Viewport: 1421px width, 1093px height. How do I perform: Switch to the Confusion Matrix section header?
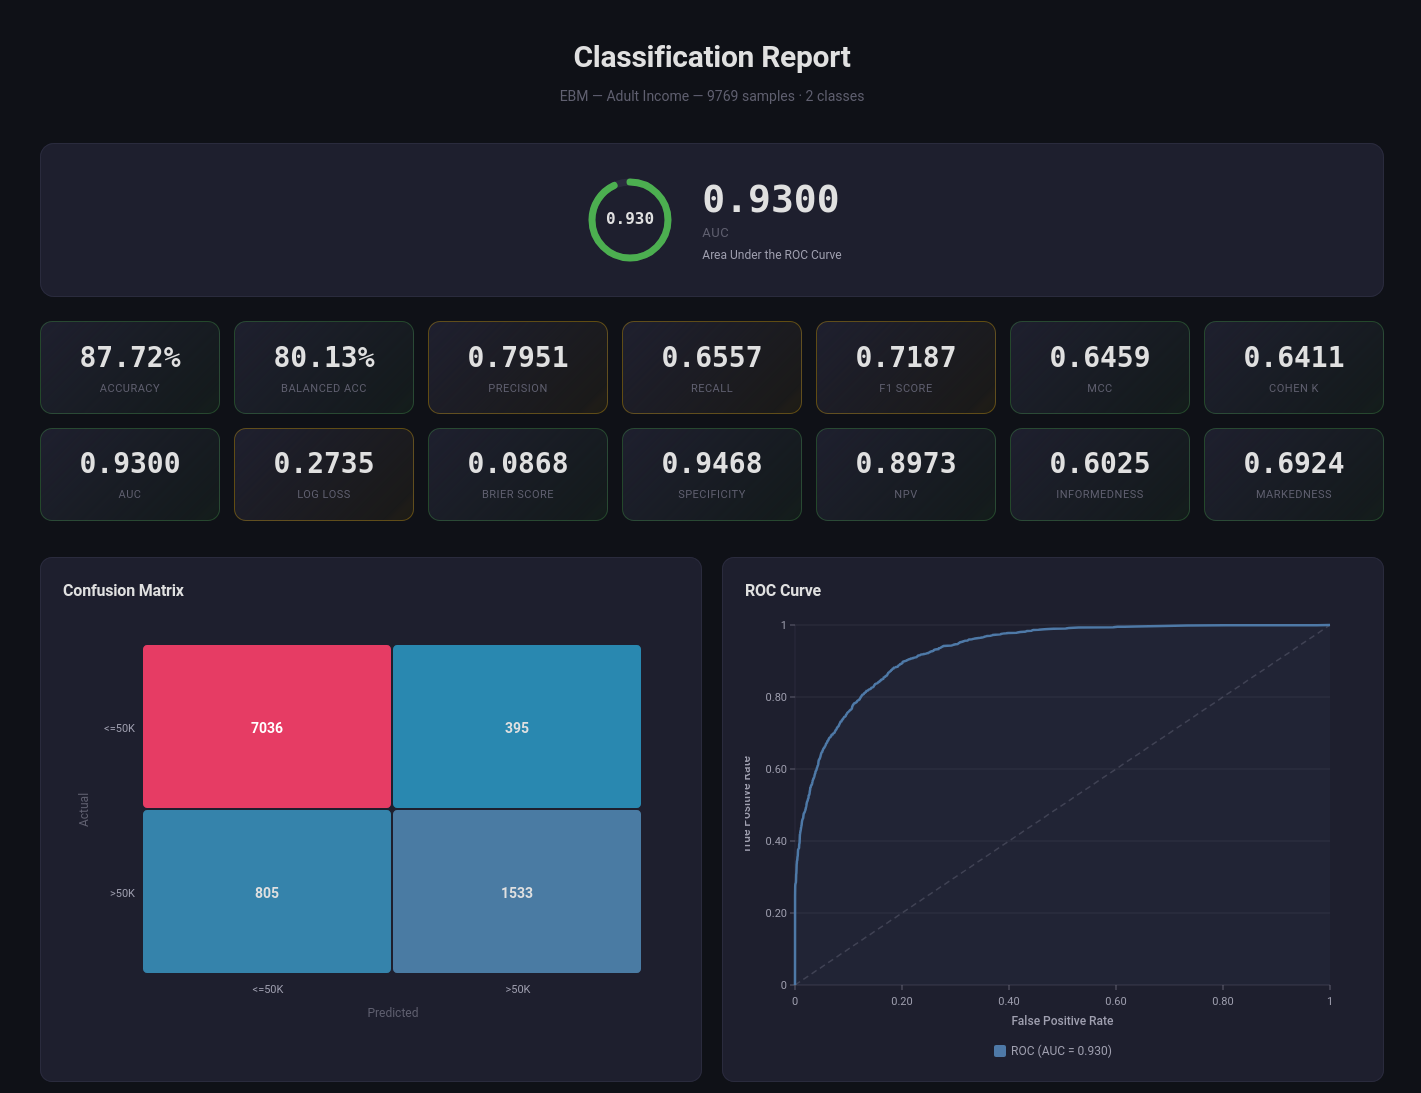click(x=123, y=590)
